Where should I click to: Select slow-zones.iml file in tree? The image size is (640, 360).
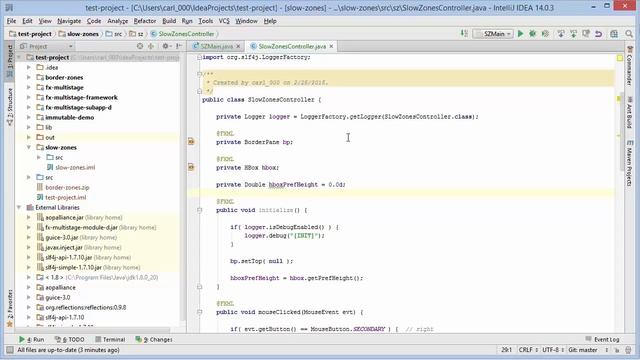coord(75,167)
